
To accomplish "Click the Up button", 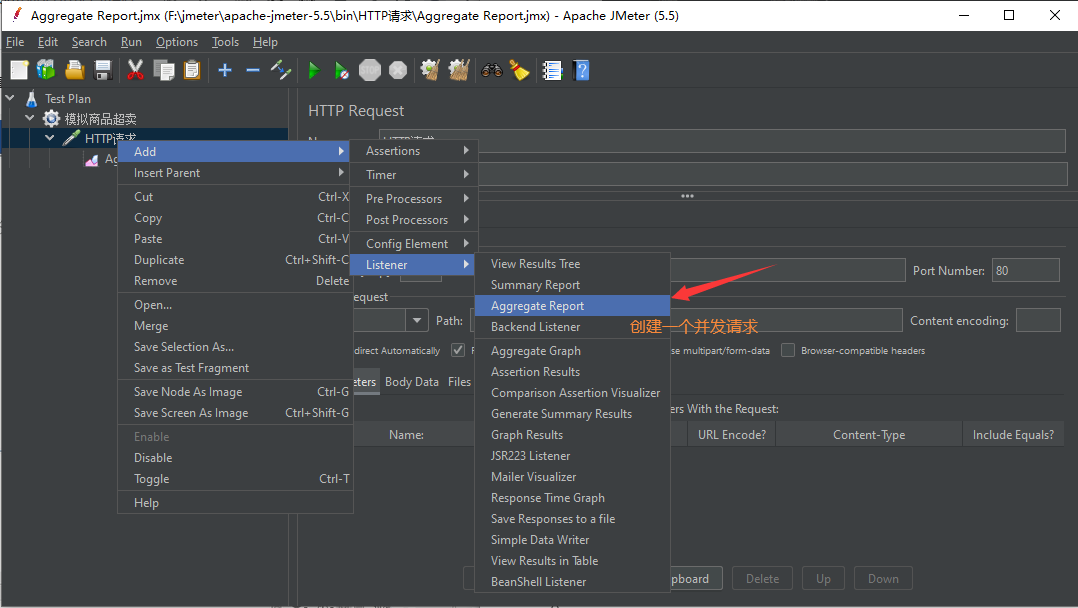I will [823, 578].
